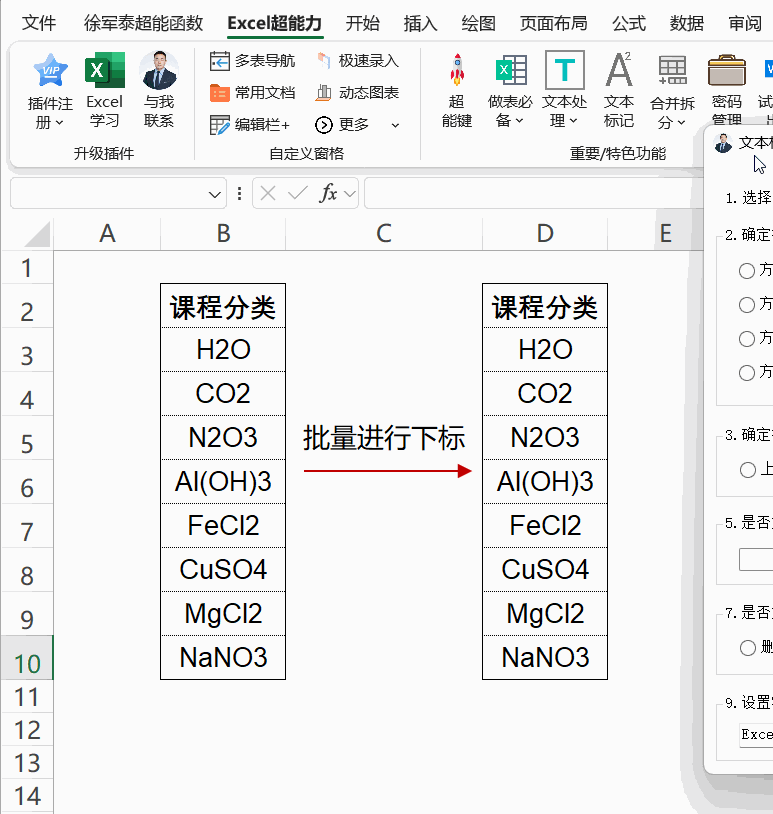This screenshot has height=814, width=773.
Task: Click the select-all corner triangle
Action: [37, 234]
